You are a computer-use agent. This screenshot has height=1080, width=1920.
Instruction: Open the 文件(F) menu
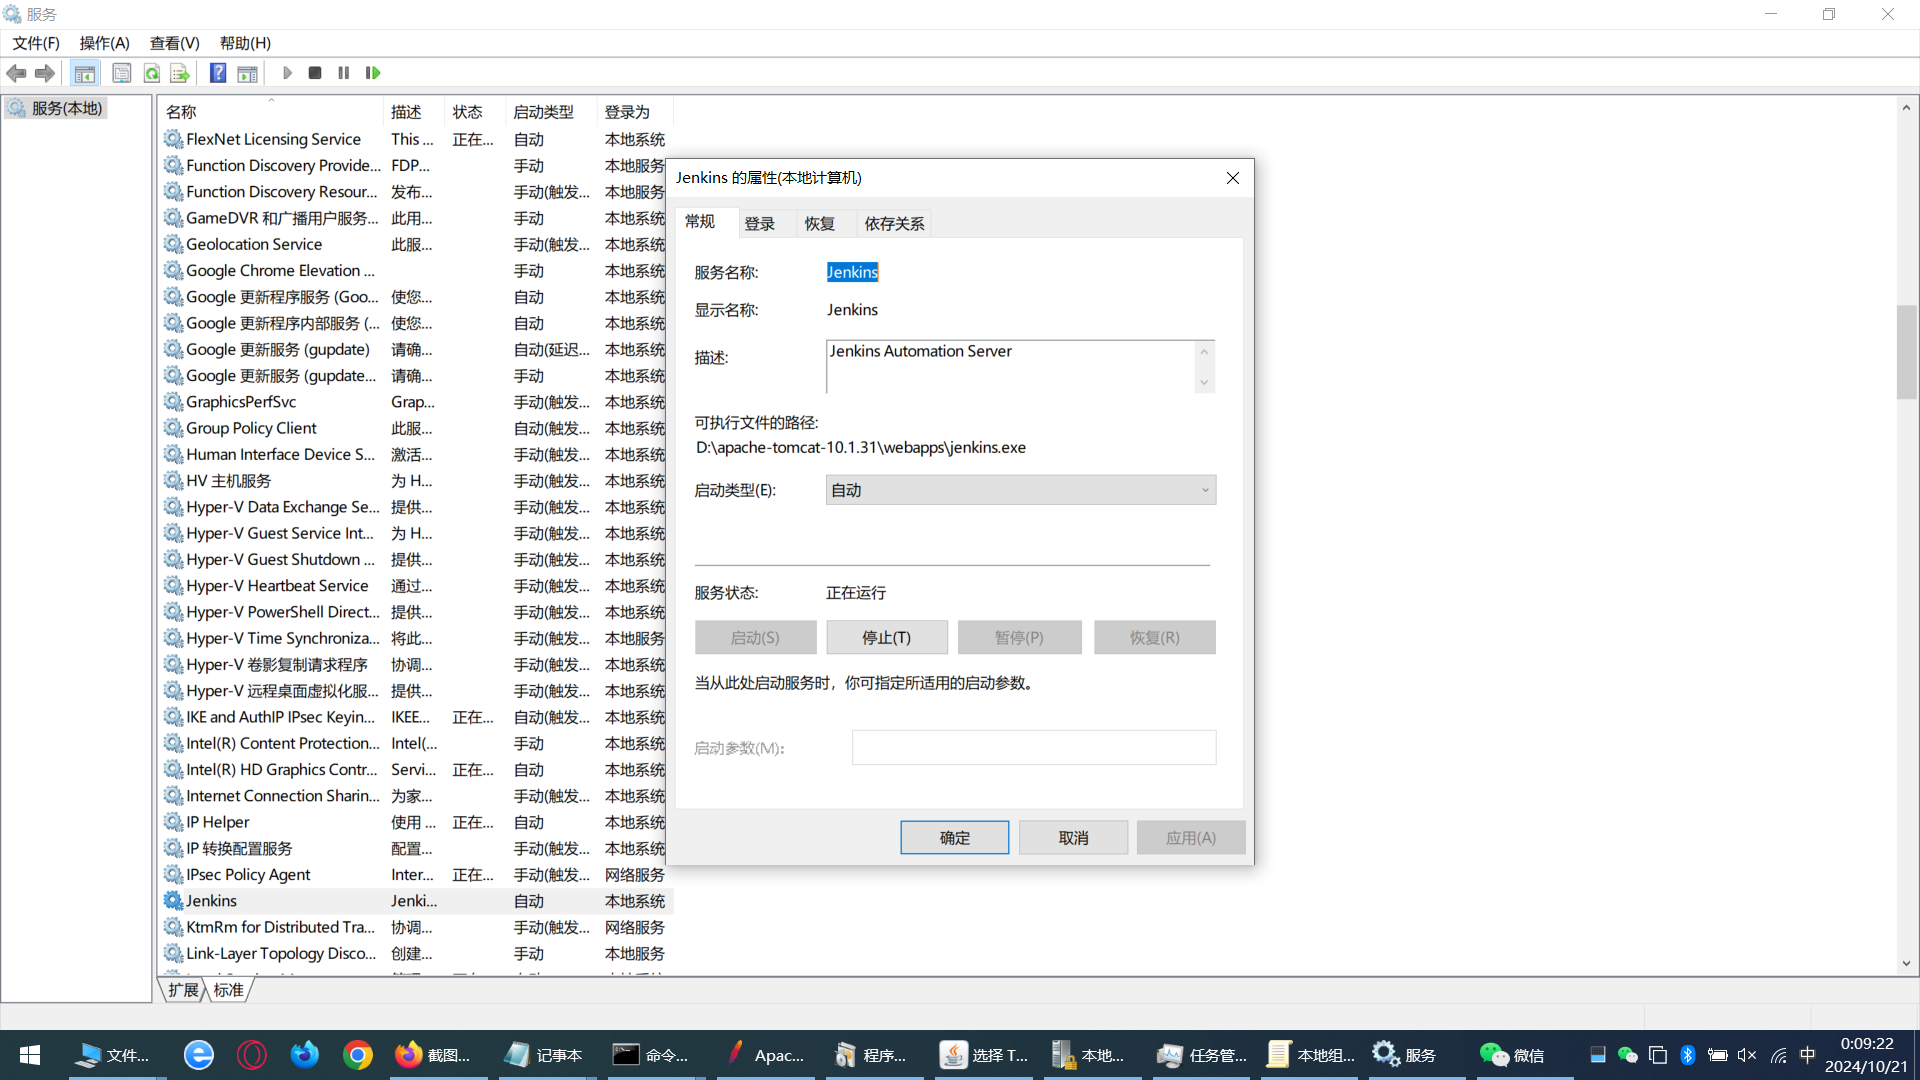pos(36,43)
